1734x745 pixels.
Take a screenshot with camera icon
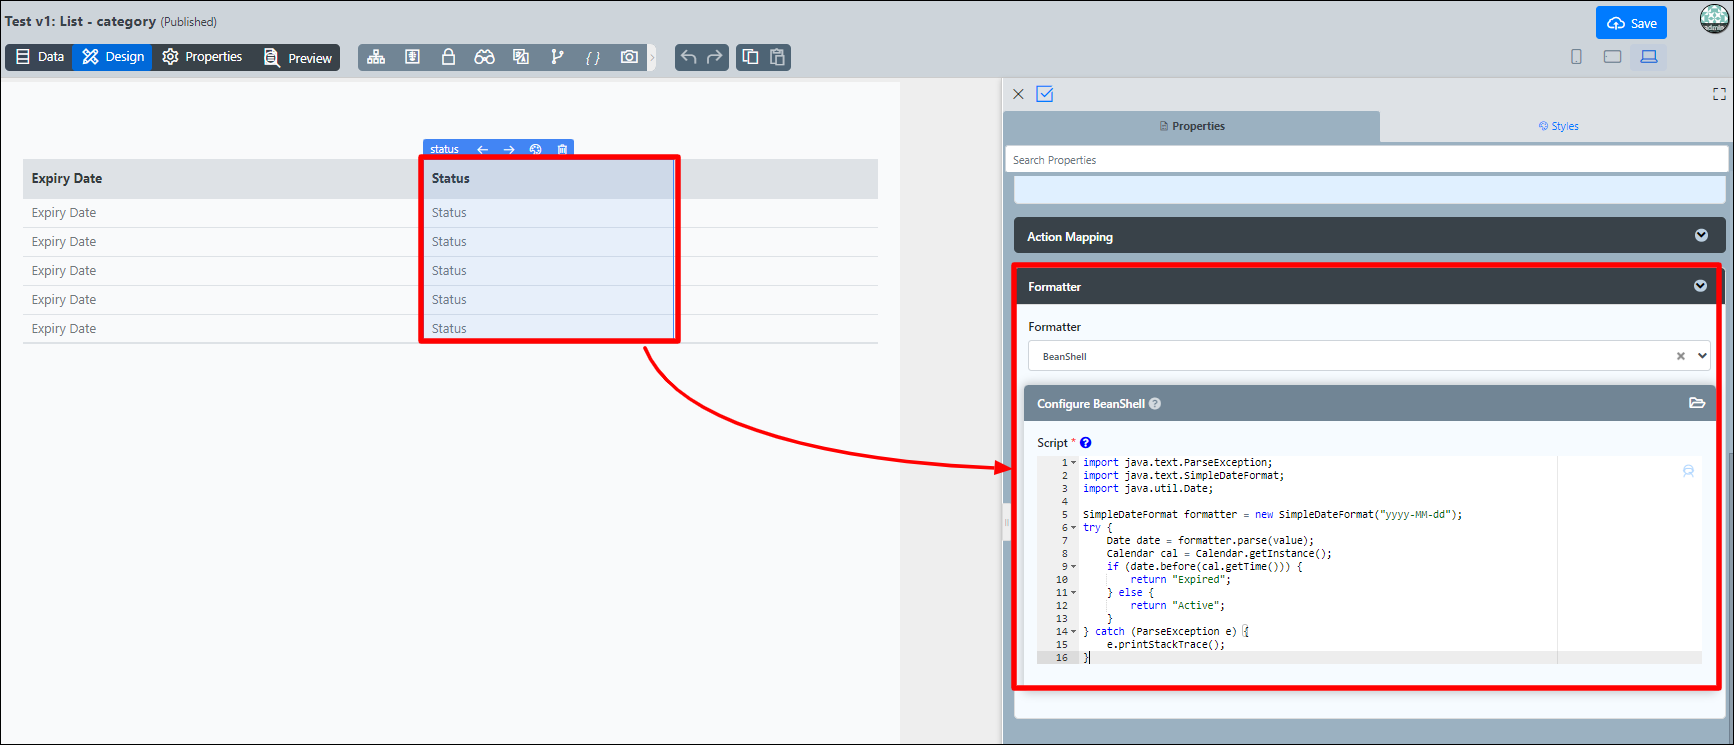629,57
